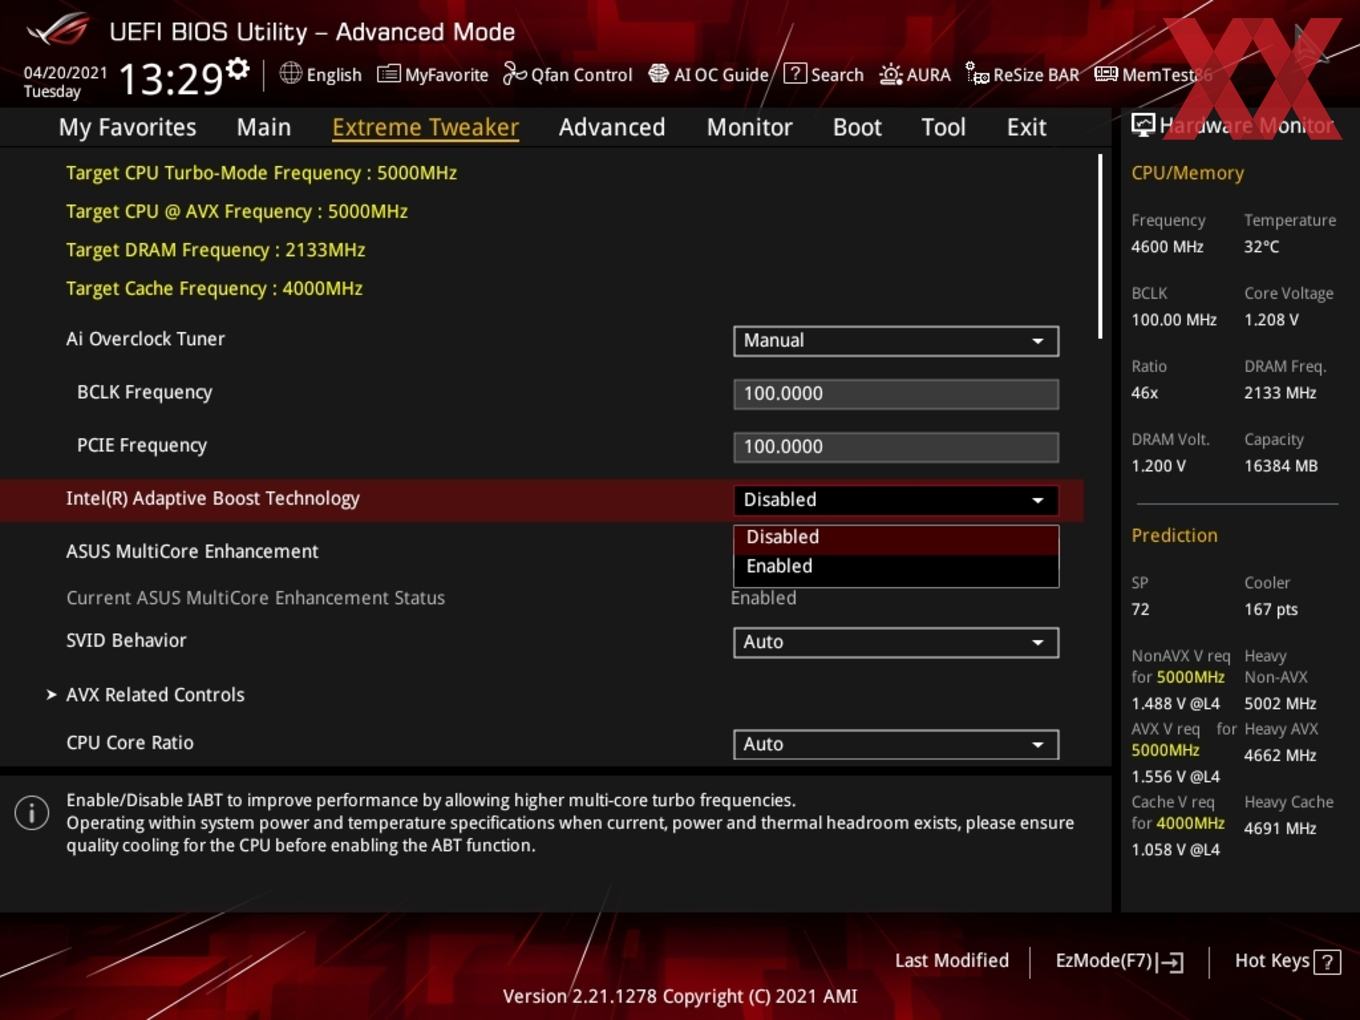Screen dimensions: 1360x1020
Task: Click the version copyright text
Action: pyautogui.click(x=680, y=997)
